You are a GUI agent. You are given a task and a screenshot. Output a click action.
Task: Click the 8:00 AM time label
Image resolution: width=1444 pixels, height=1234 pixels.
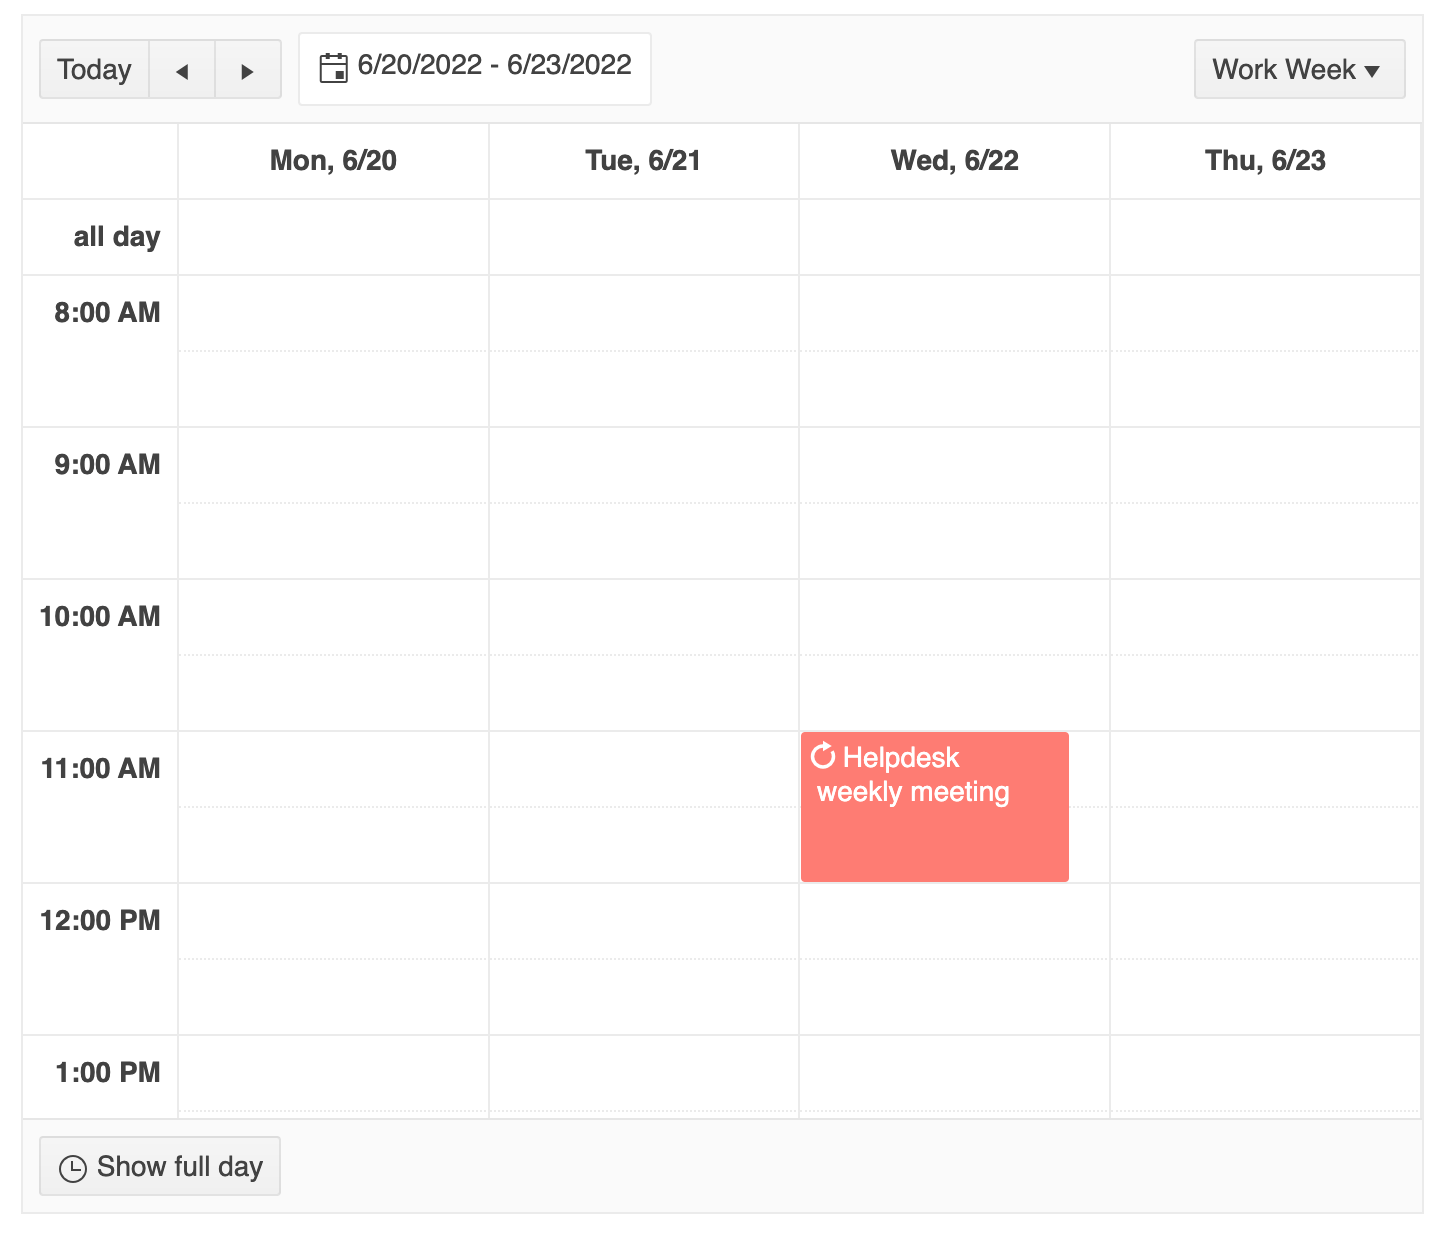pos(107,312)
